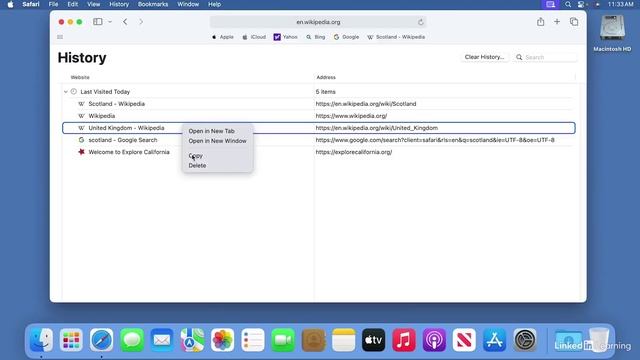The width and height of the screenshot is (640, 360).
Task: Select scotland - Google Search history row
Action: pyautogui.click(x=318, y=140)
